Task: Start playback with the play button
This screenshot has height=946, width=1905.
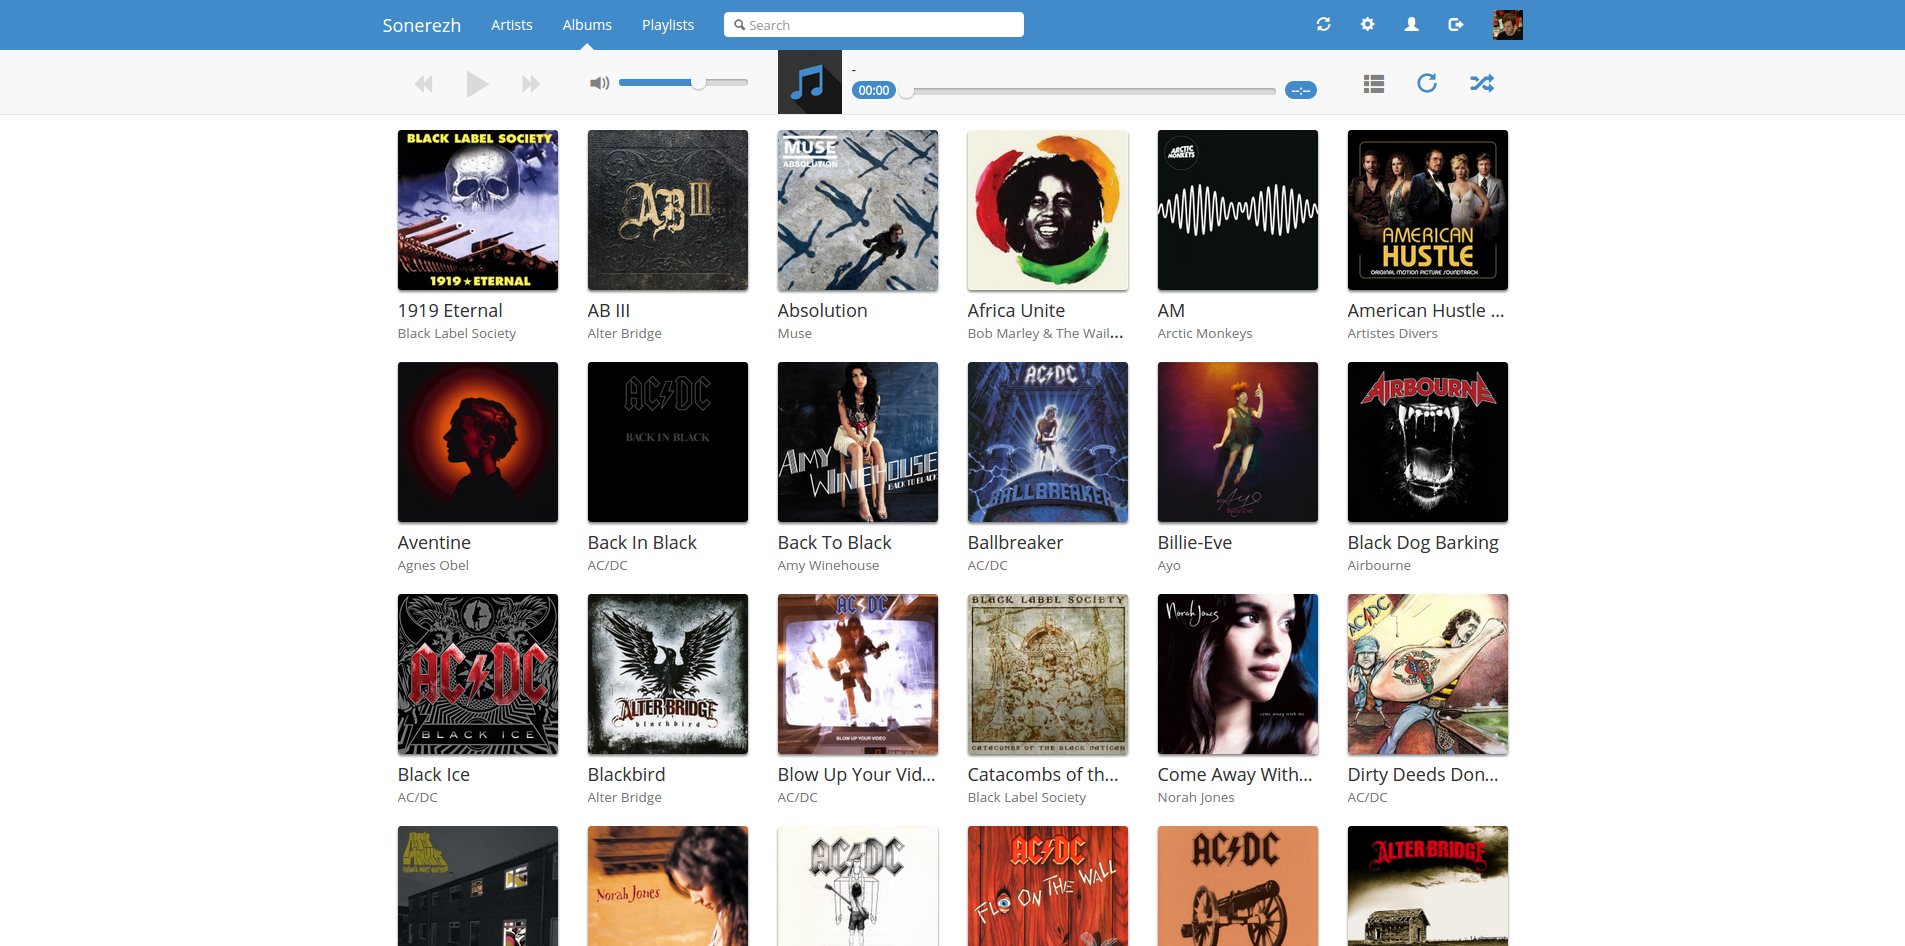Action: pos(477,84)
